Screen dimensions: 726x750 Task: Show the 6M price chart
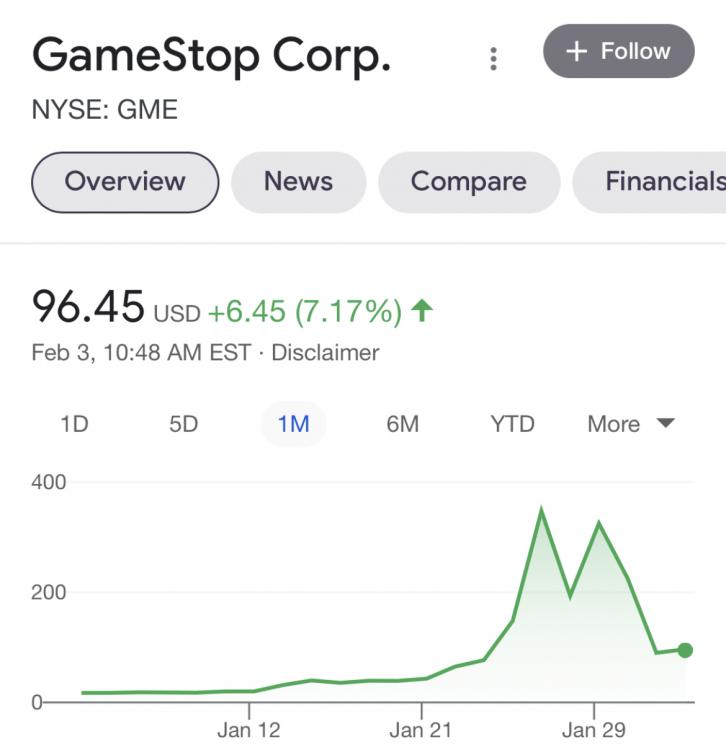point(402,424)
